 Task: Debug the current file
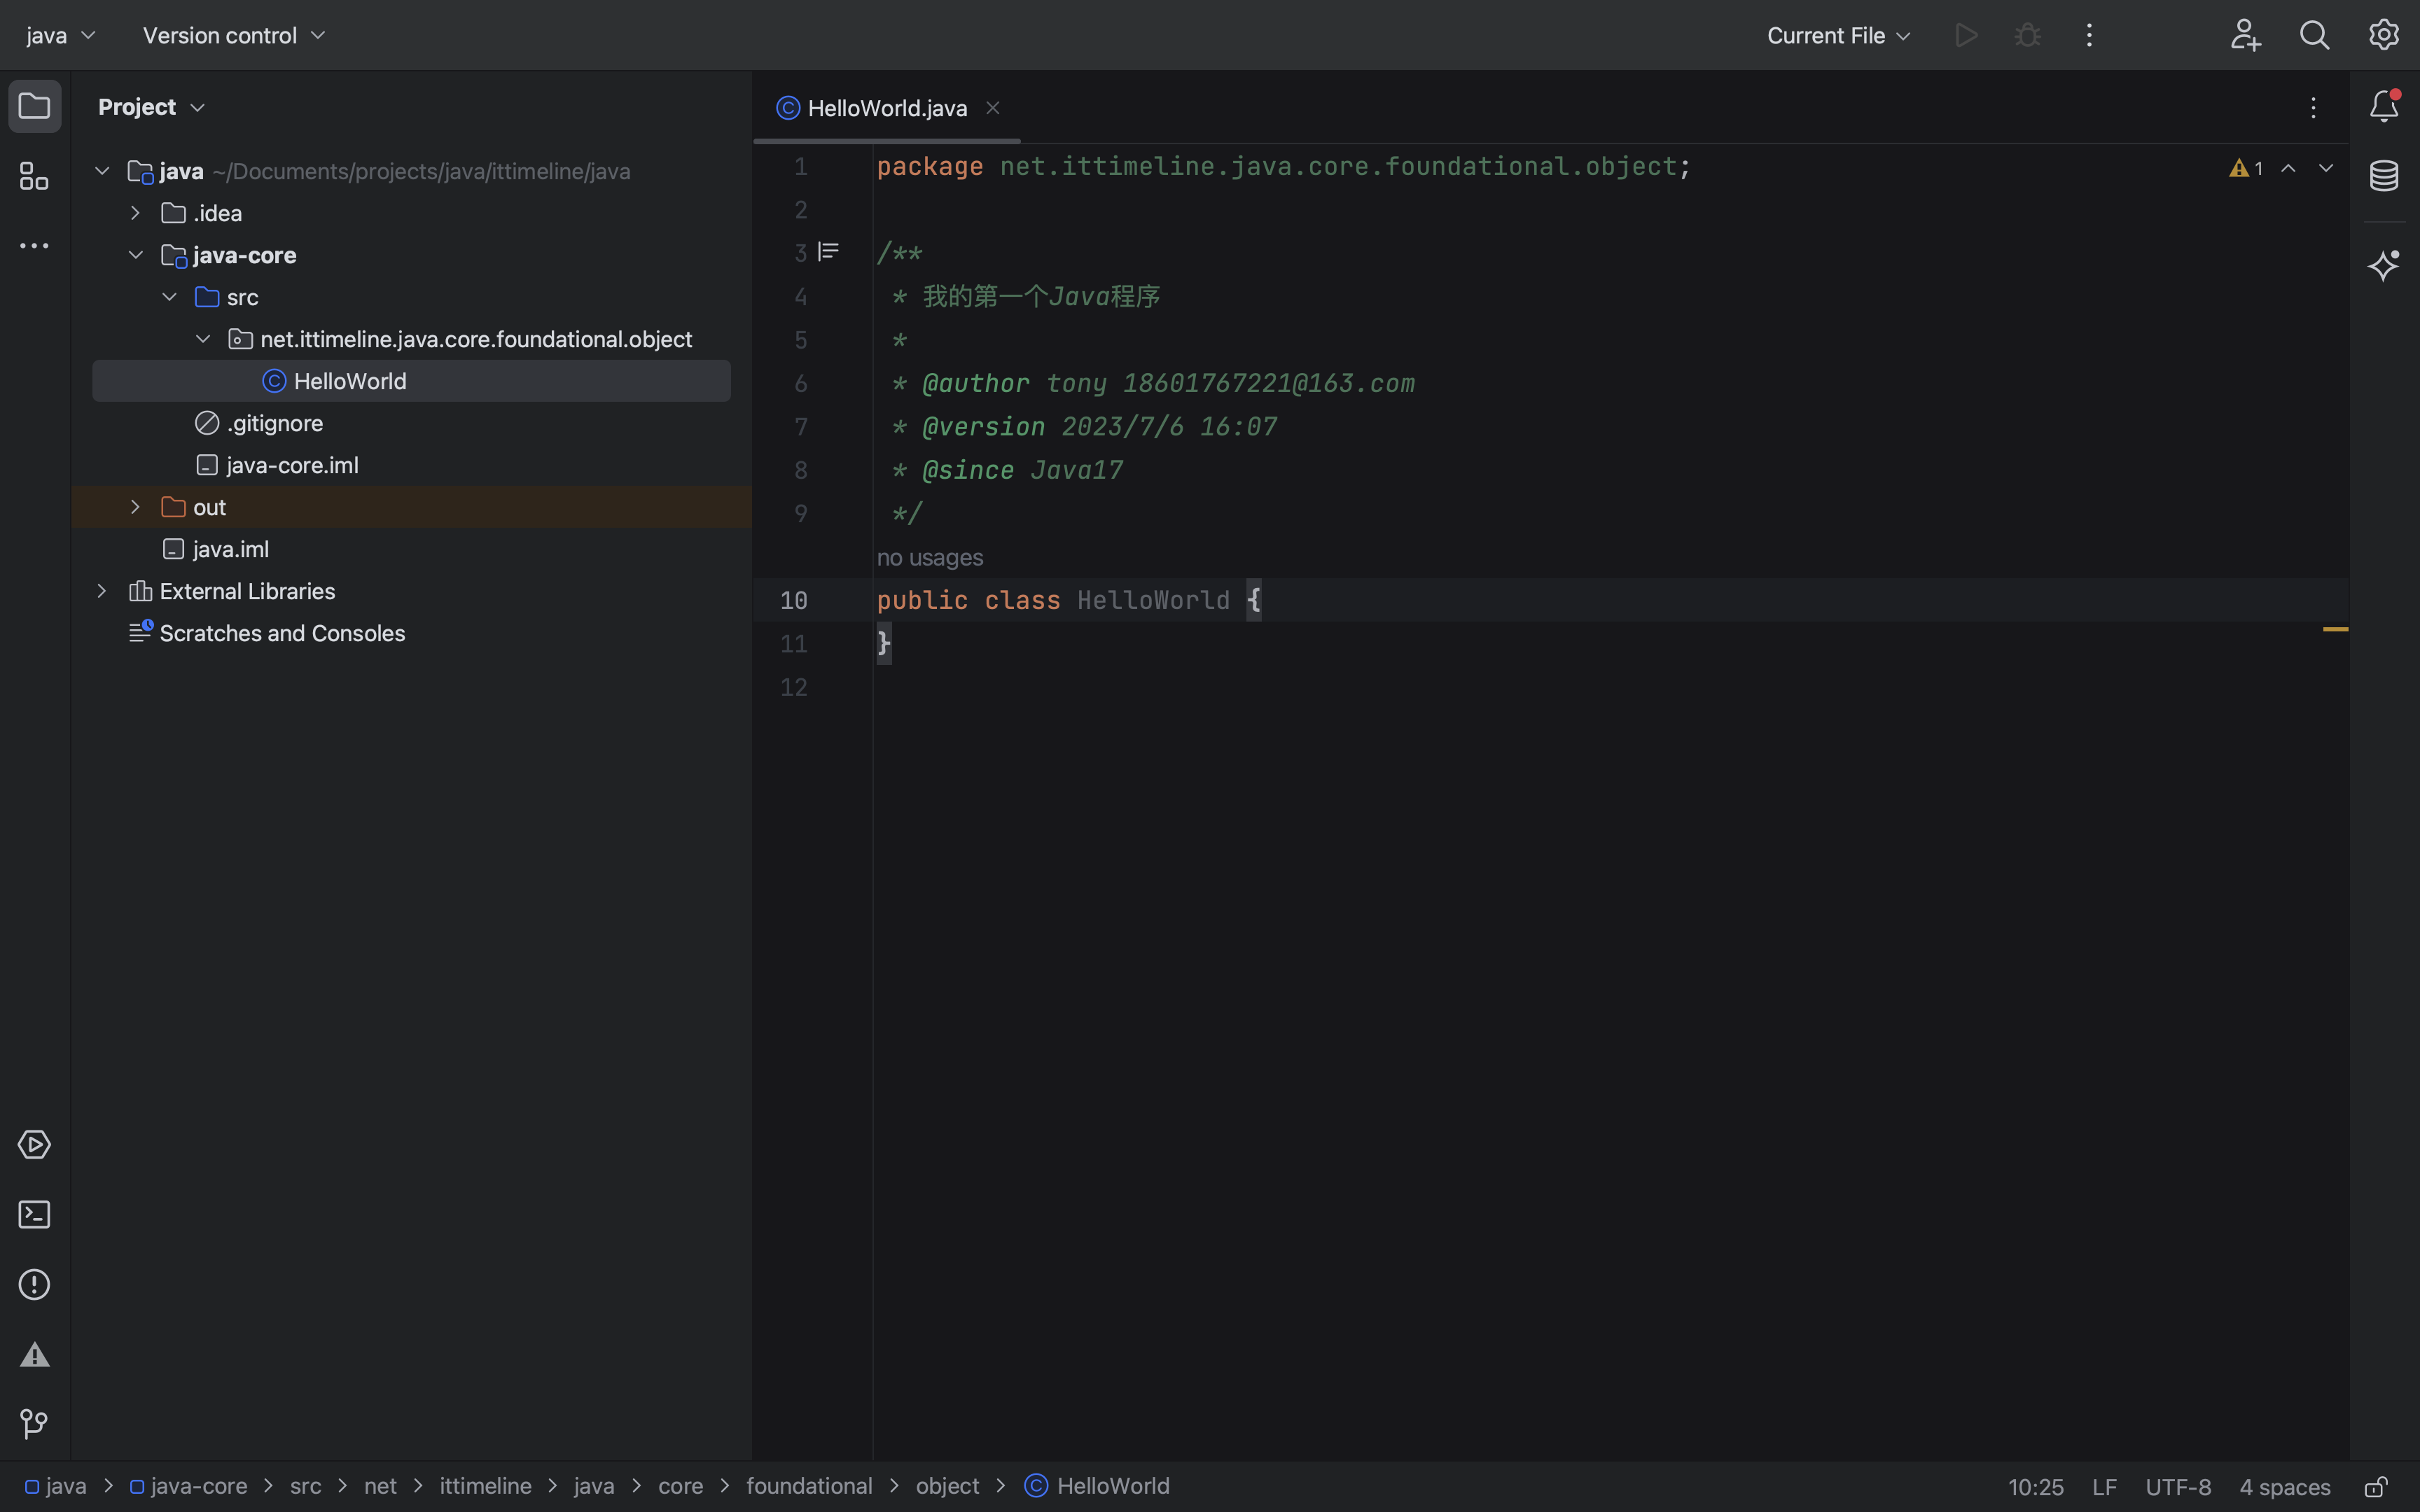[x=2028, y=35]
